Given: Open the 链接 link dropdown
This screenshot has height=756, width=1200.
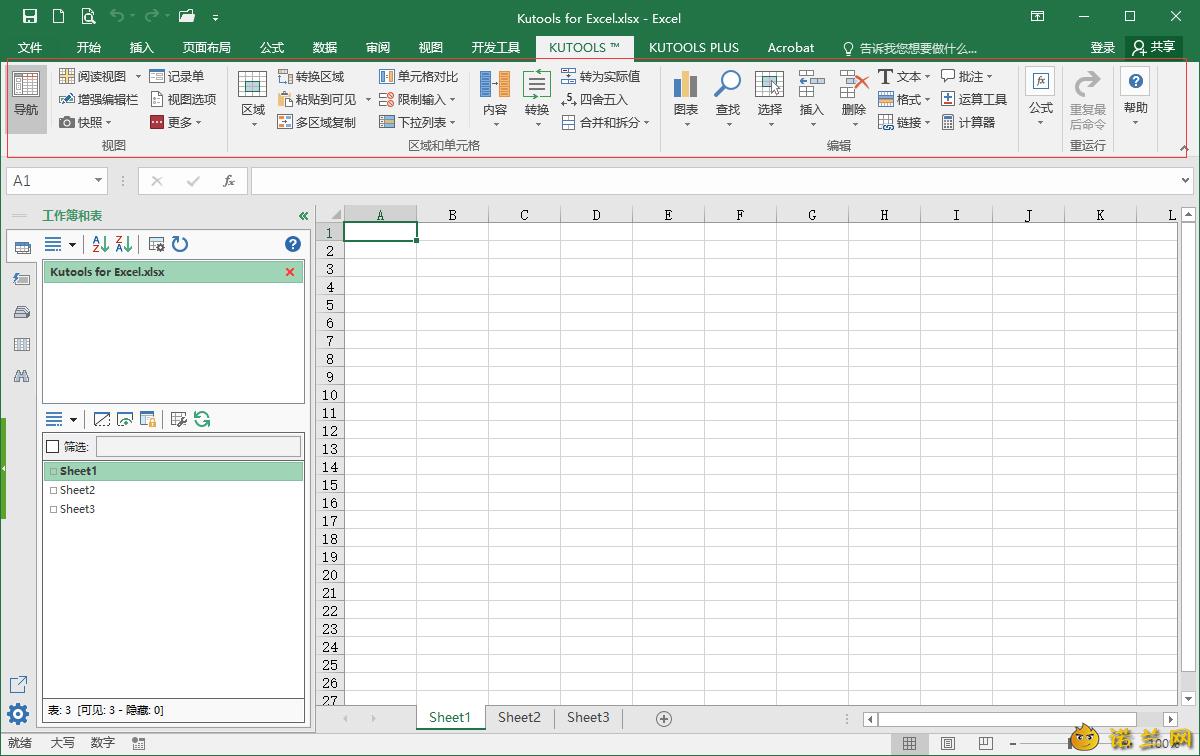Looking at the screenshot, I should 904,122.
